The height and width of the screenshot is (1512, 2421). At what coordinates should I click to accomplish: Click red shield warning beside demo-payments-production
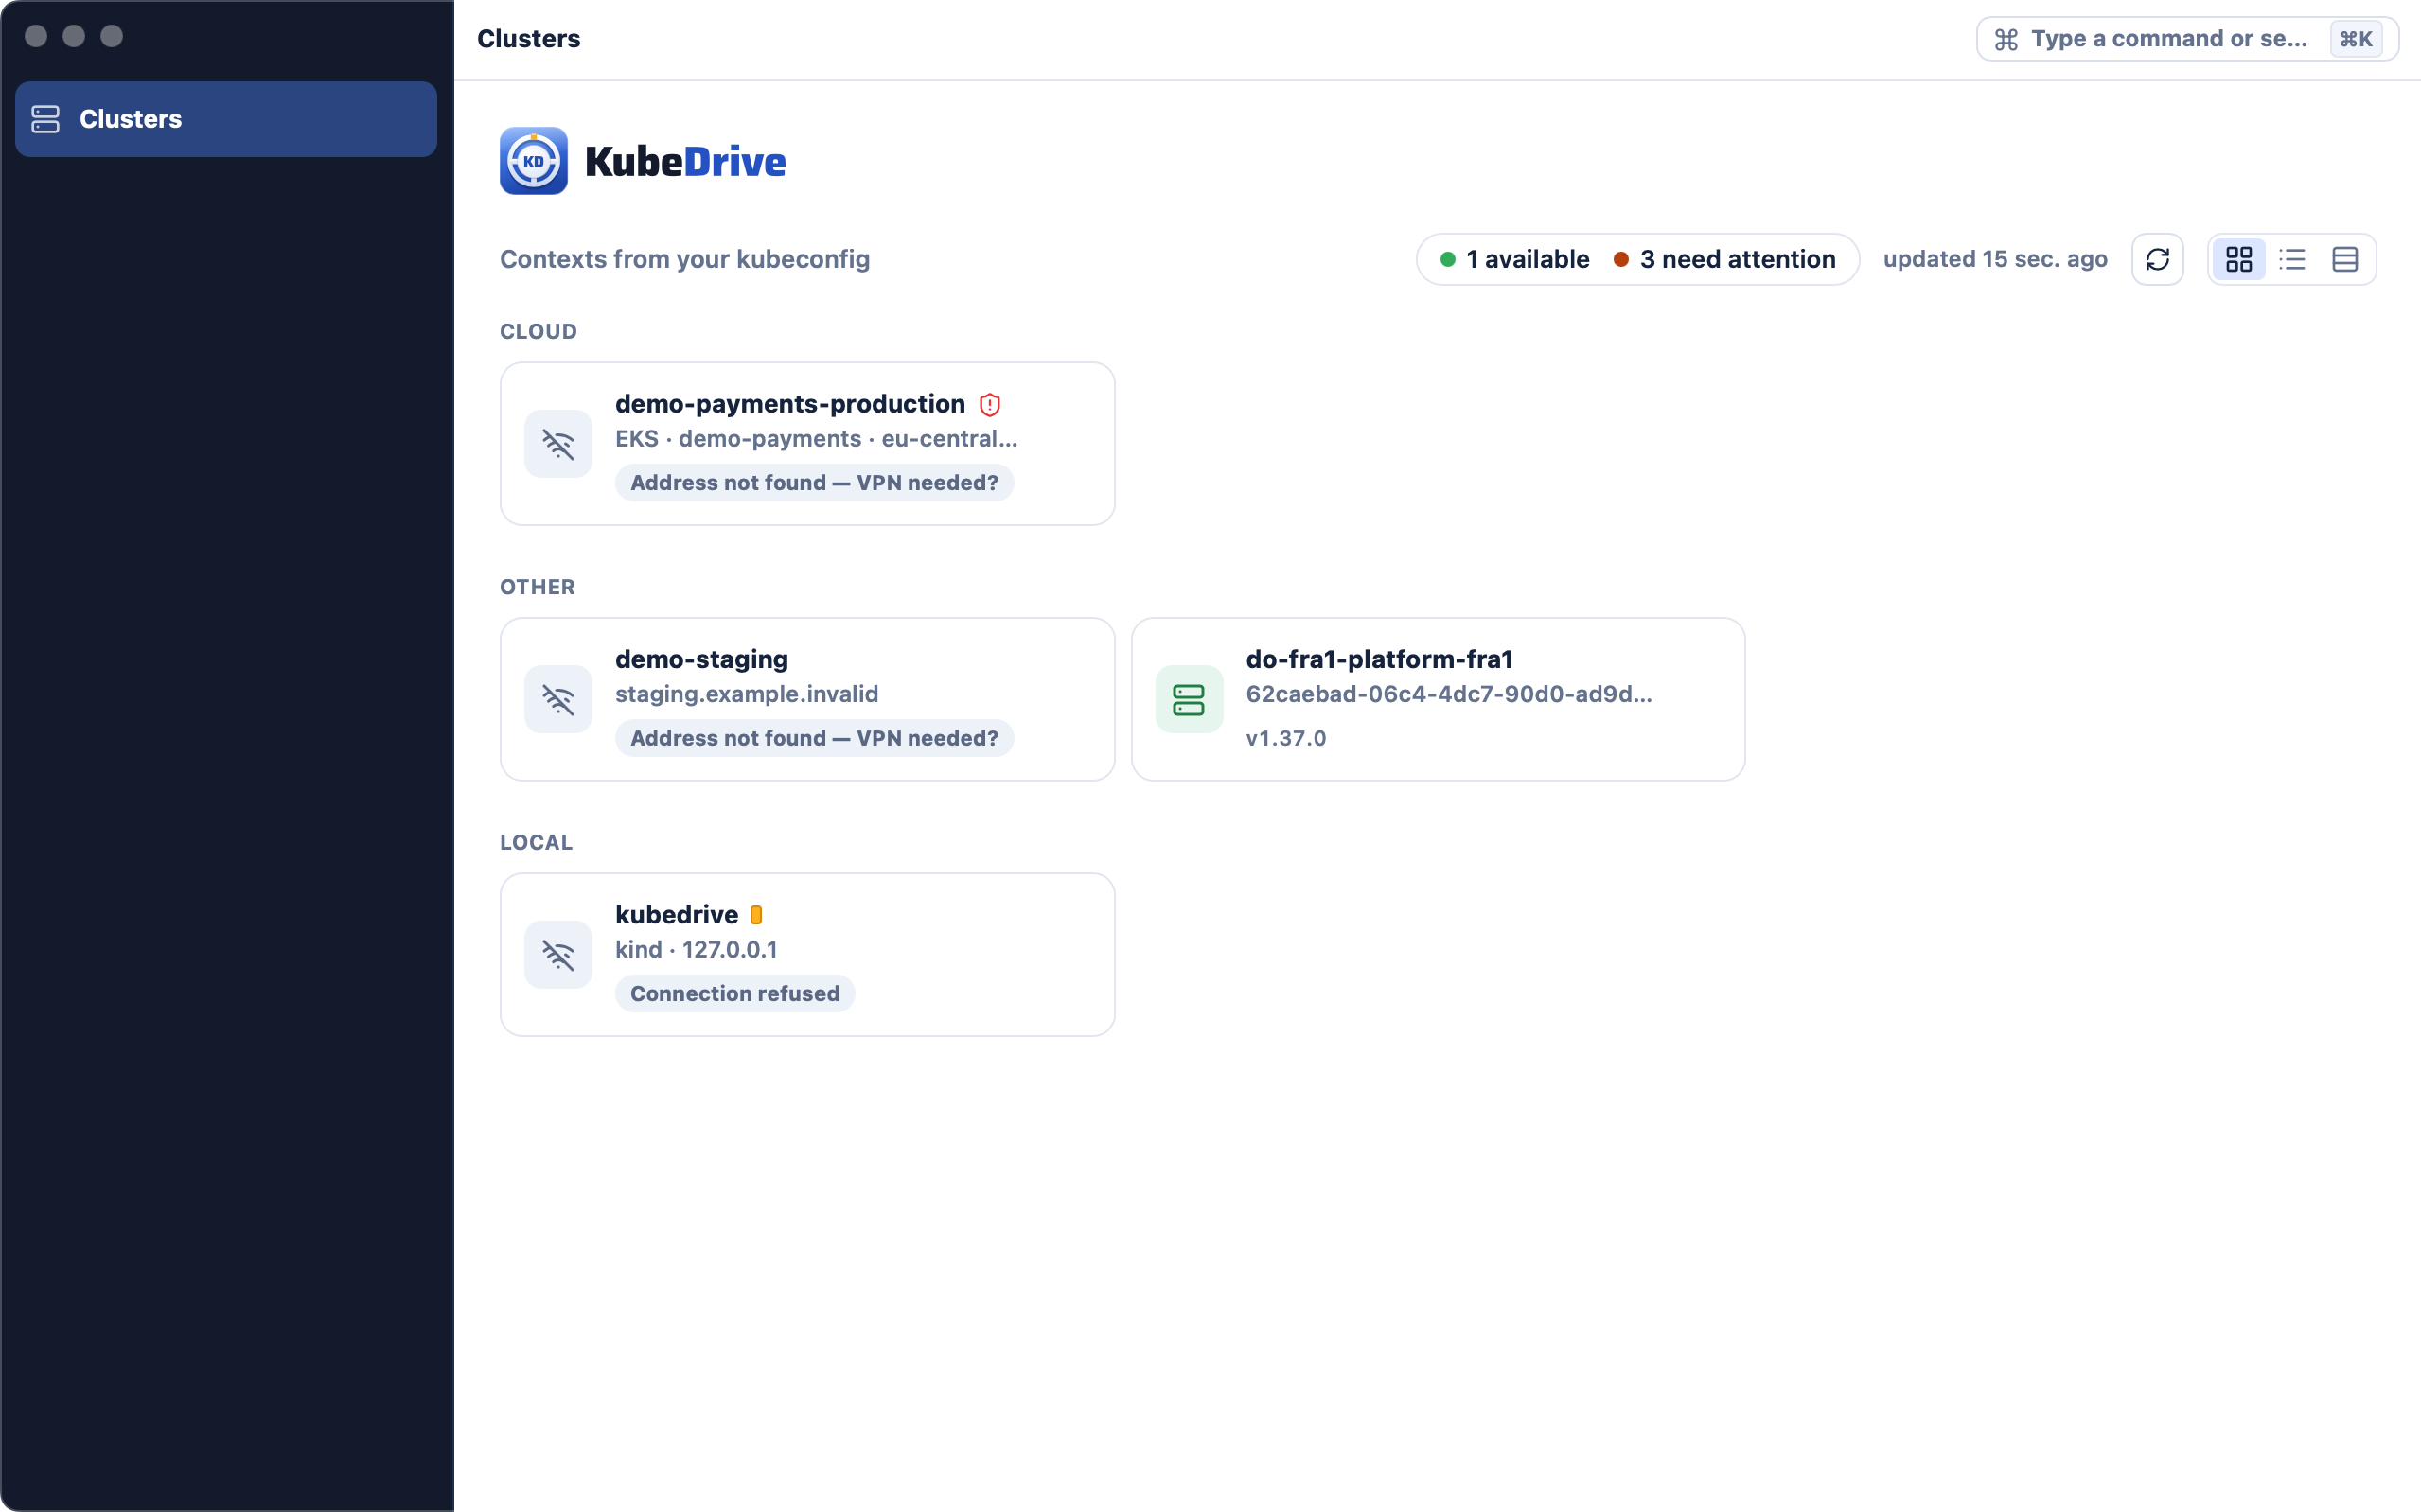[990, 405]
